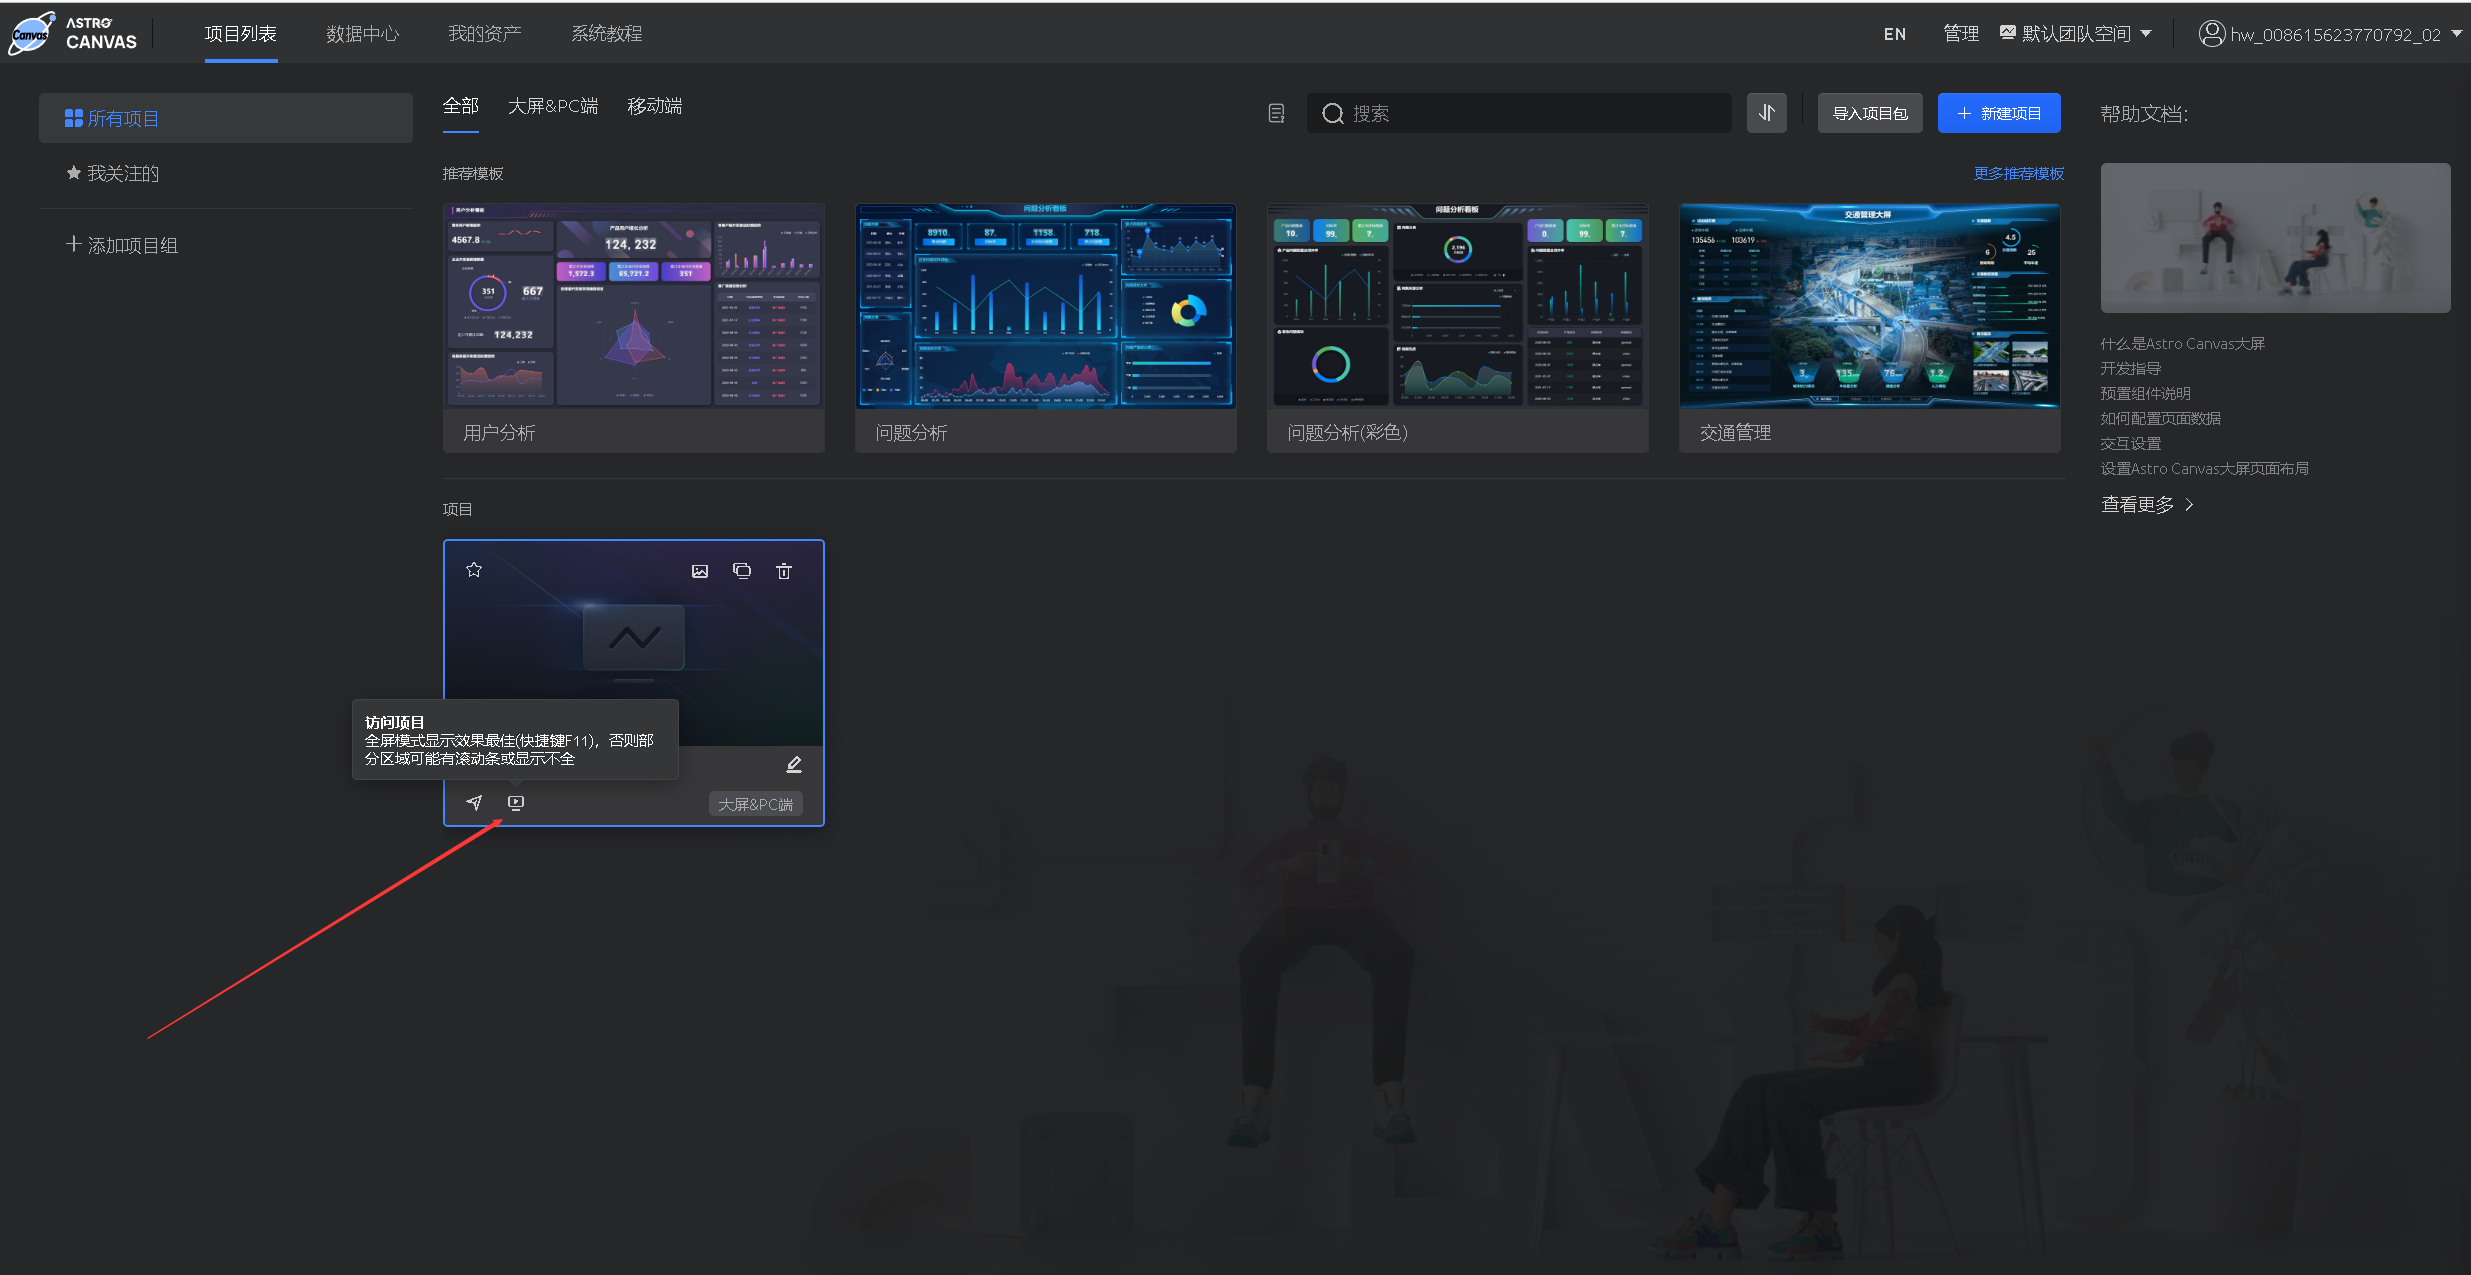This screenshot has height=1275, width=2471.
Task: Filter projects by 移动端 tab
Action: (x=654, y=106)
